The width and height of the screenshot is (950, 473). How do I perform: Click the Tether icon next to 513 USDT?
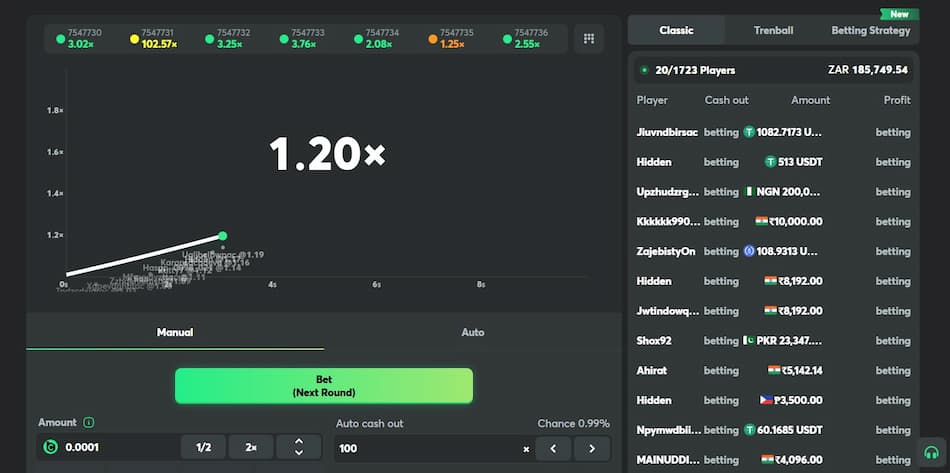tap(771, 162)
